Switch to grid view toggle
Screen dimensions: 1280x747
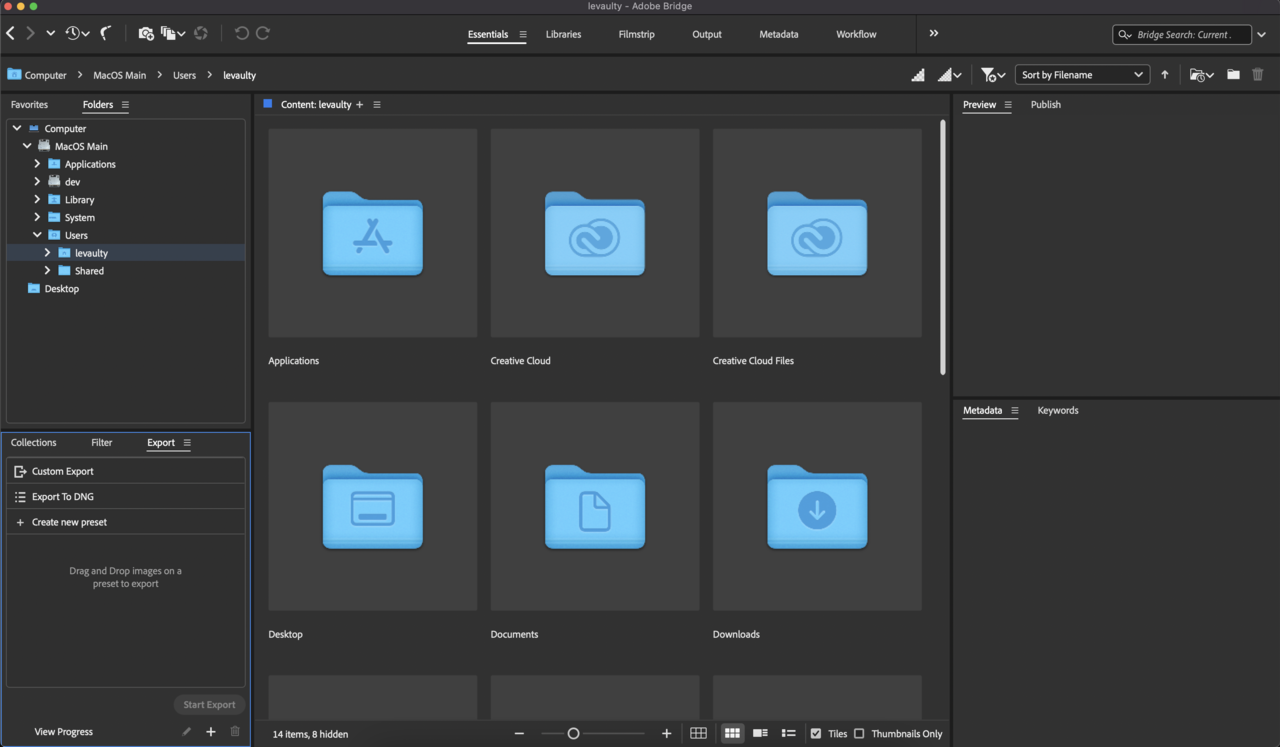click(732, 733)
